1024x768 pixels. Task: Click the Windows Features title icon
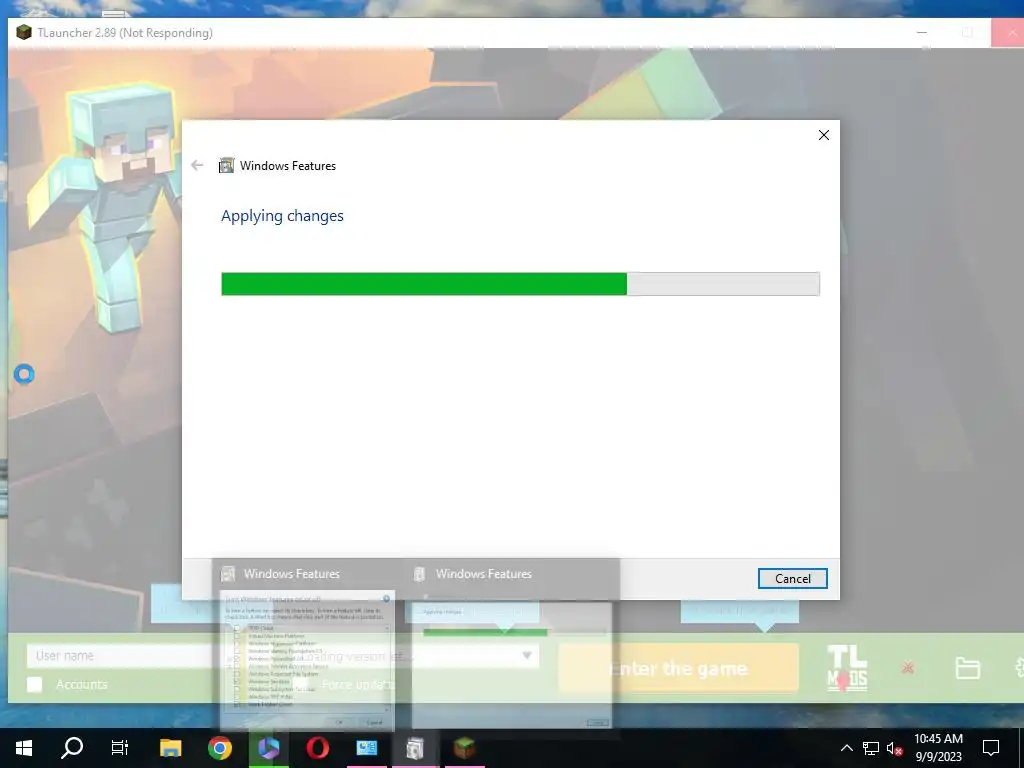point(227,165)
